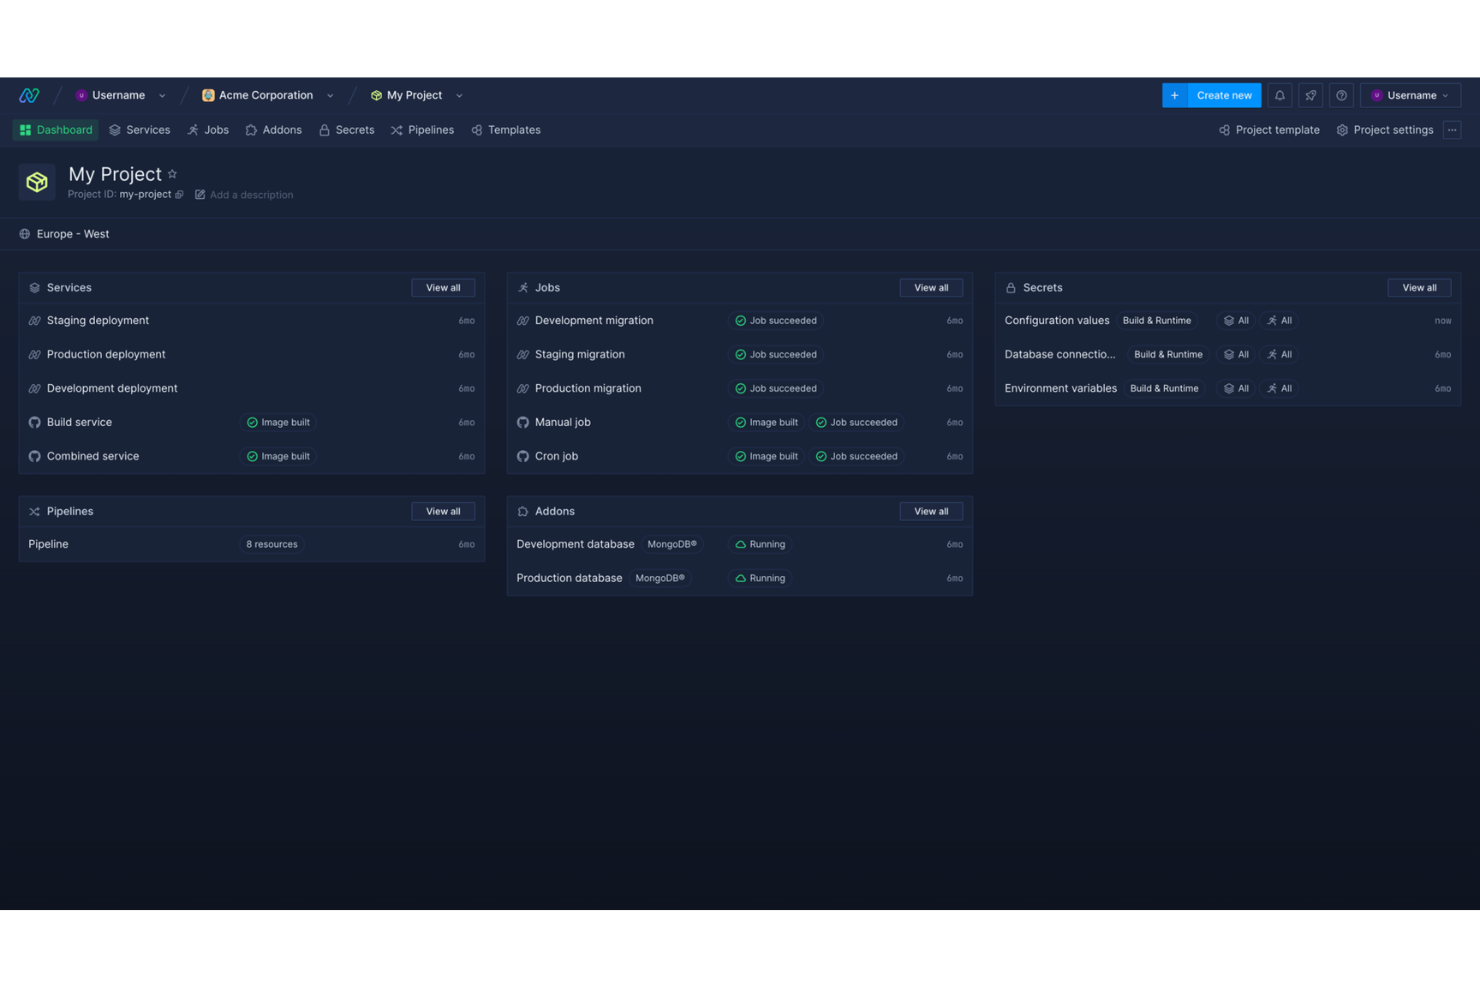Click the GitHub icon for Combined service

point(35,456)
